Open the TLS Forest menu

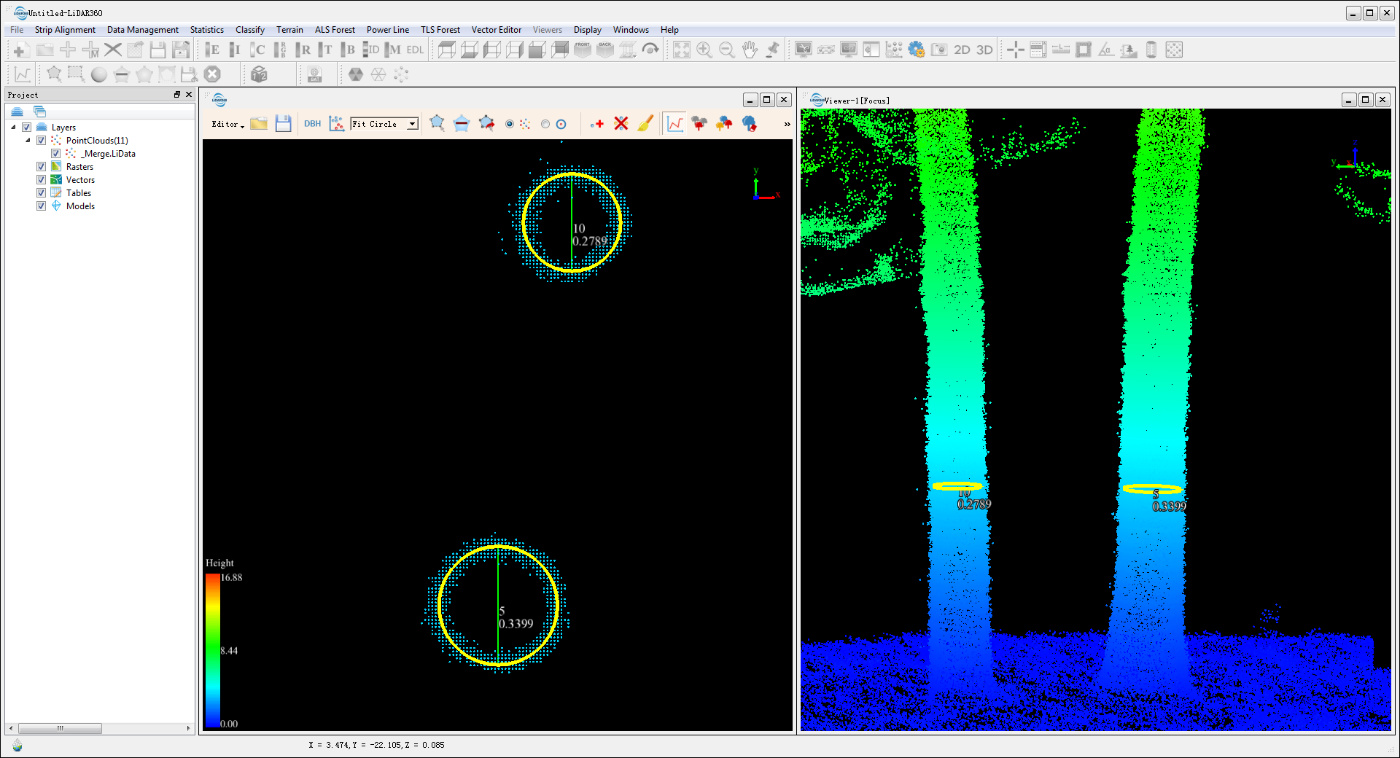(x=441, y=30)
